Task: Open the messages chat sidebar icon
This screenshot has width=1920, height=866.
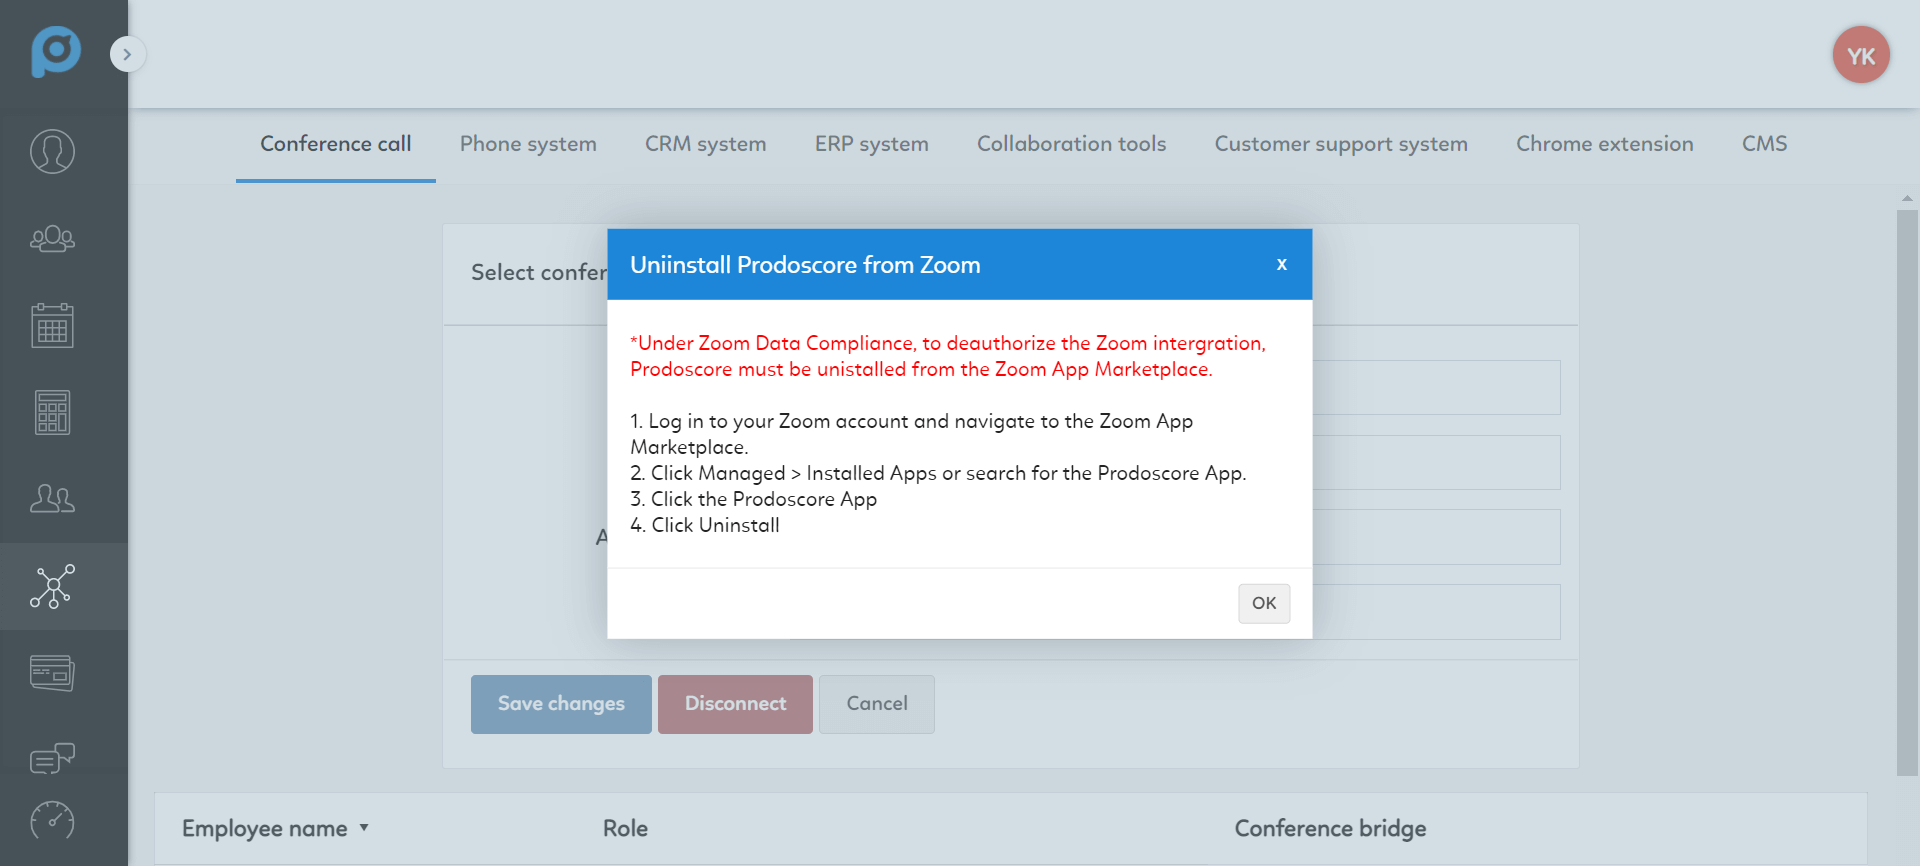Action: (x=52, y=759)
